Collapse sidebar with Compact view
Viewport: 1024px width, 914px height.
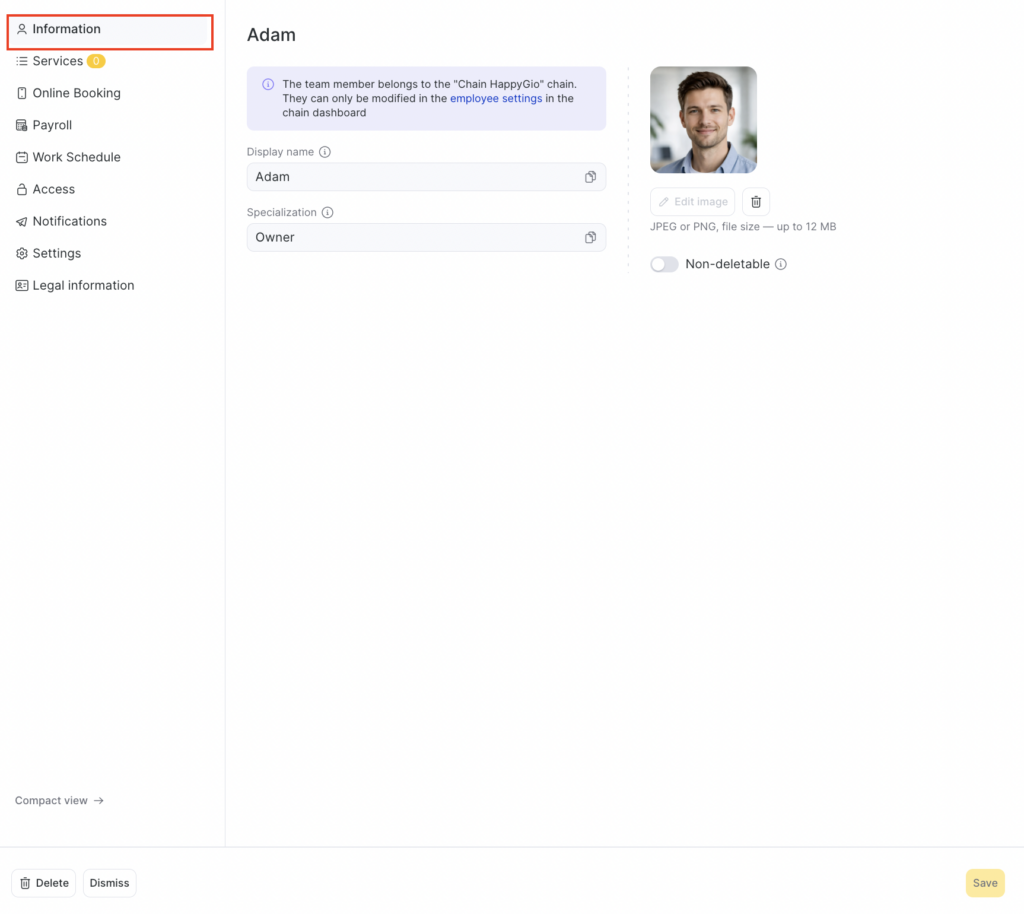coord(60,801)
